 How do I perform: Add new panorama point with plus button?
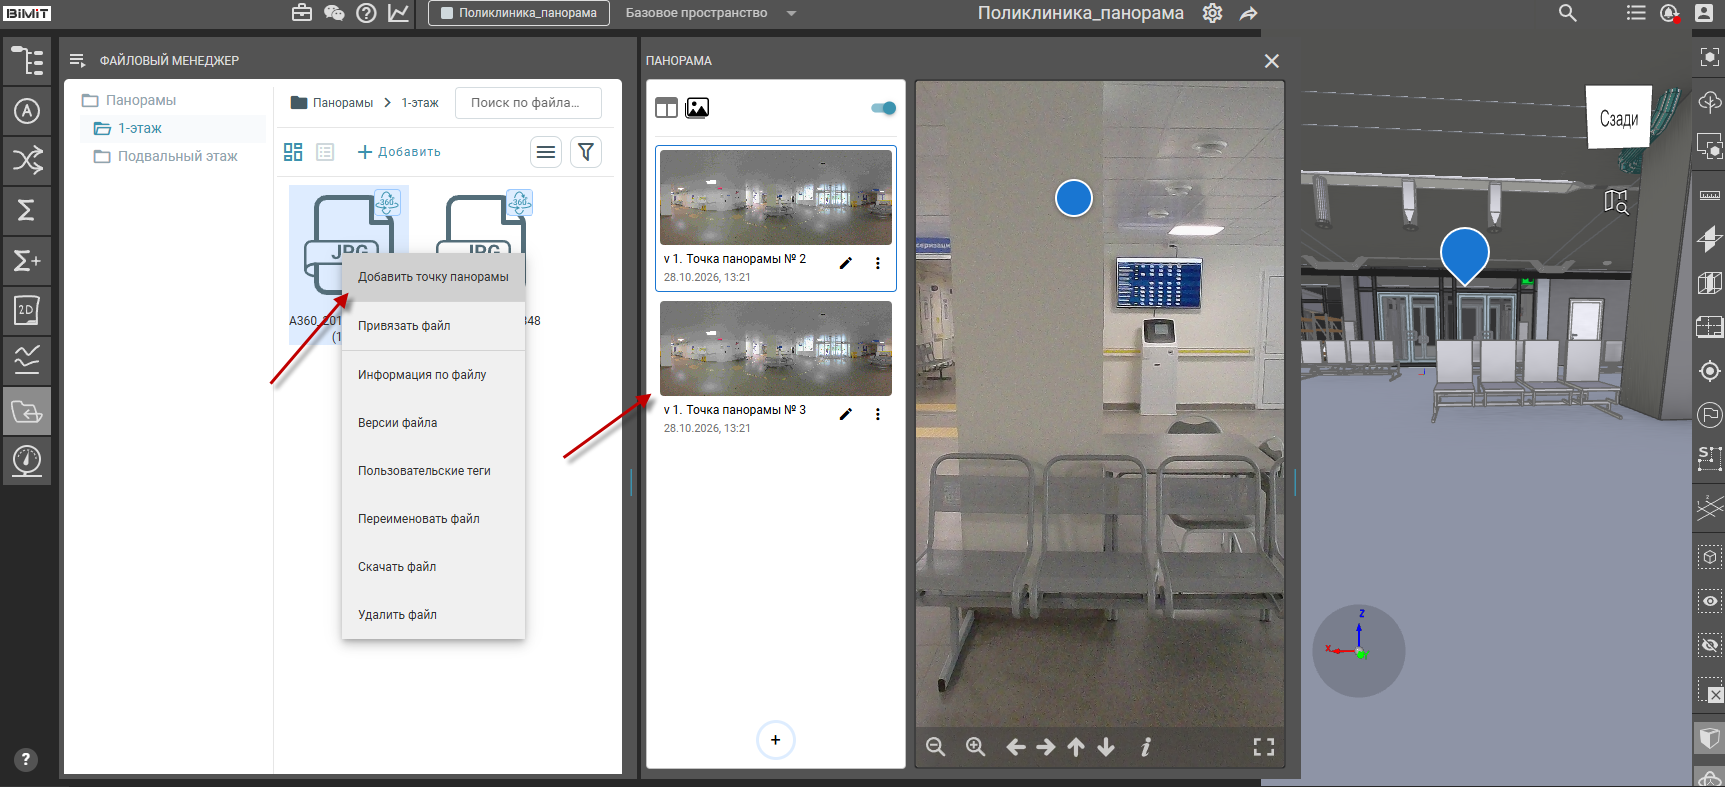[x=776, y=740]
